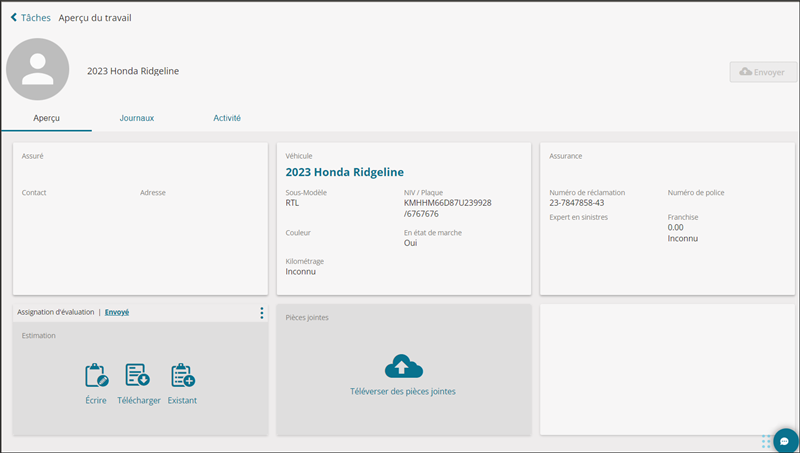This screenshot has height=453, width=800.
Task: Open the Journaux tab
Action: click(x=137, y=118)
